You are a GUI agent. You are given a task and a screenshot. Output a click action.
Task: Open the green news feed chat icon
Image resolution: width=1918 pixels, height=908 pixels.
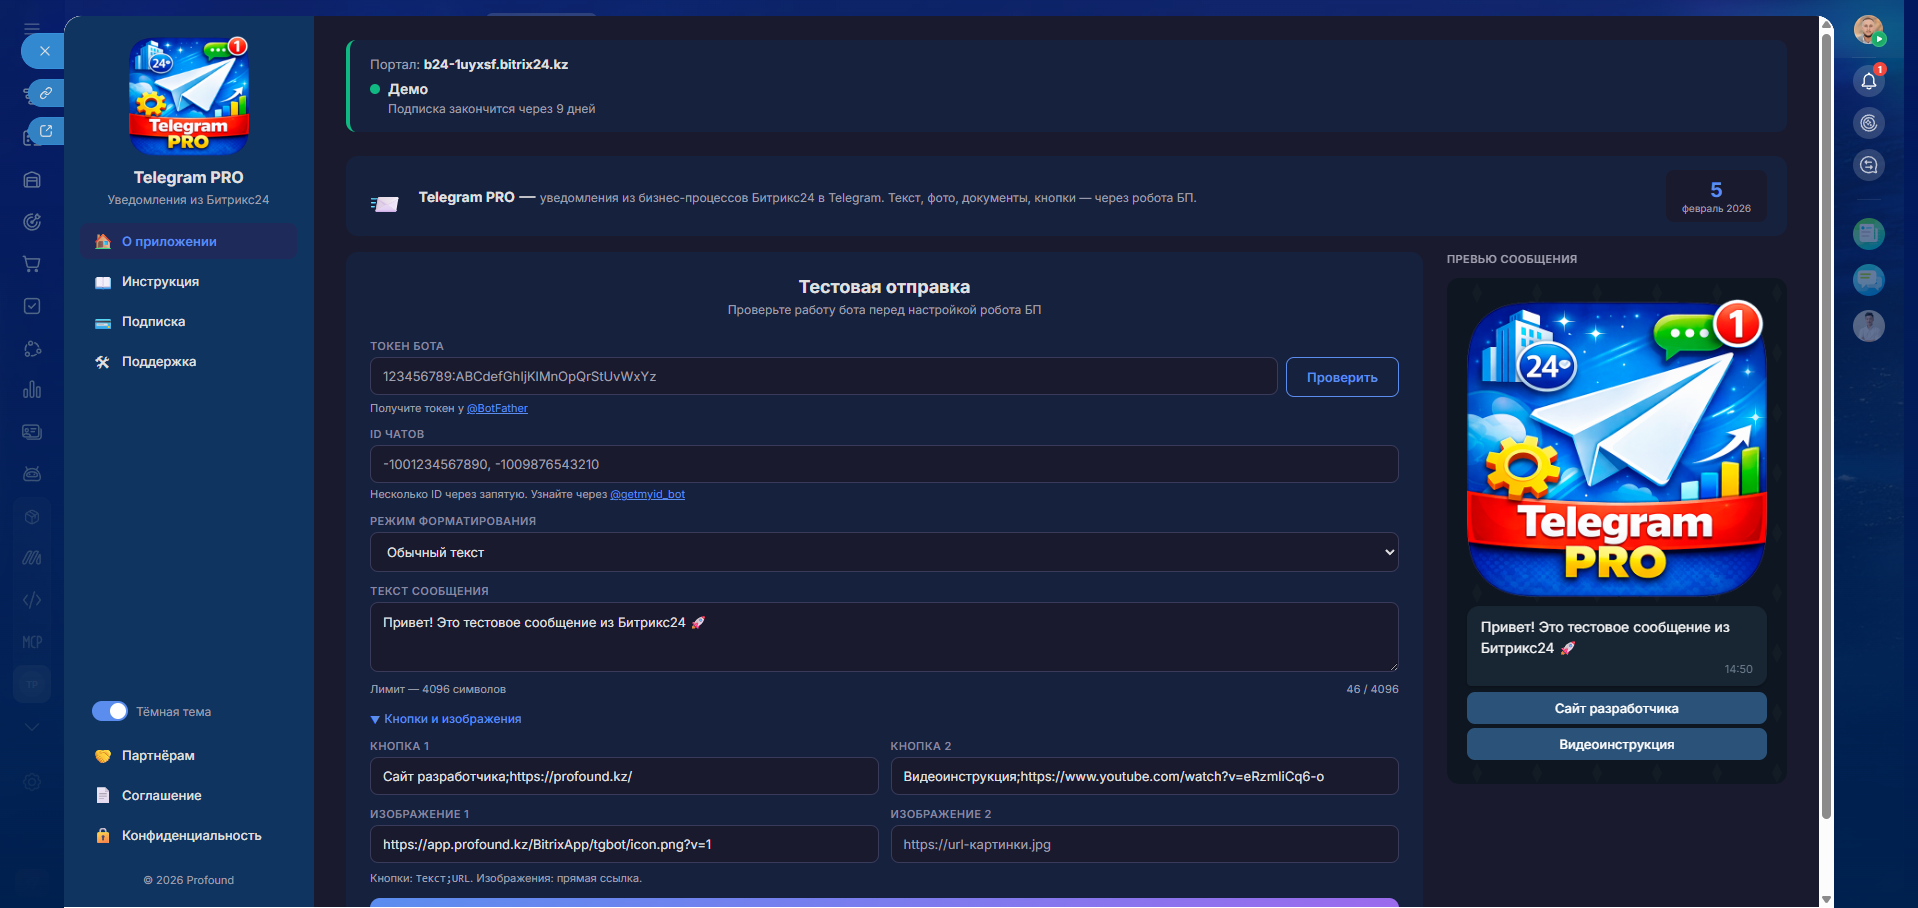pyautogui.click(x=1868, y=234)
